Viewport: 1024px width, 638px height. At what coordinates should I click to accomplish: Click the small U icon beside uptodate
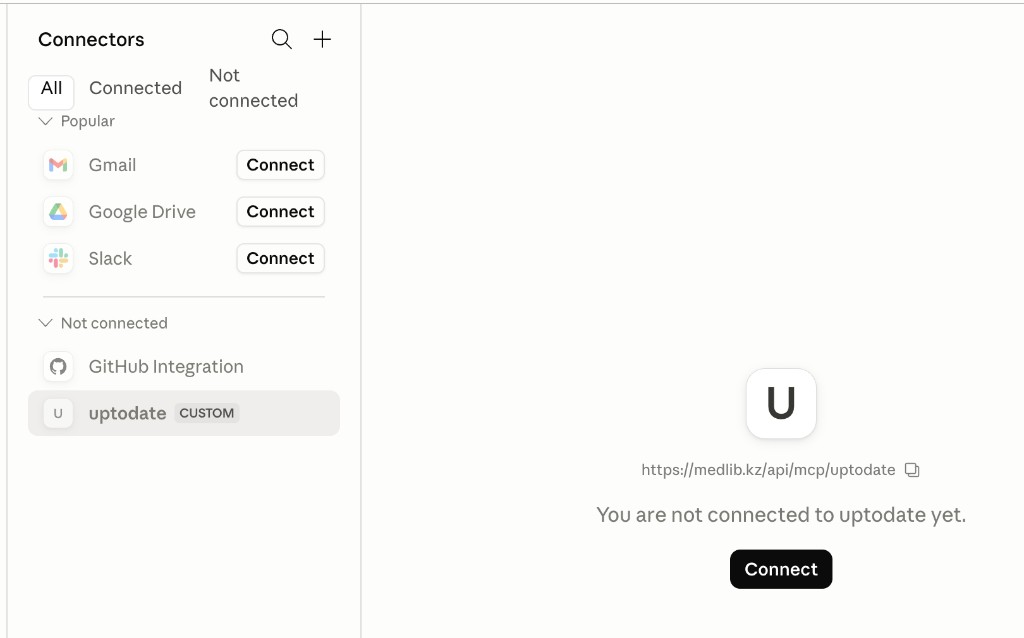tap(58, 413)
